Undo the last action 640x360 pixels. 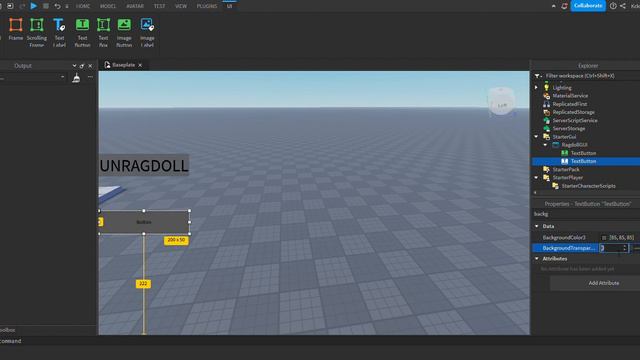point(58,6)
